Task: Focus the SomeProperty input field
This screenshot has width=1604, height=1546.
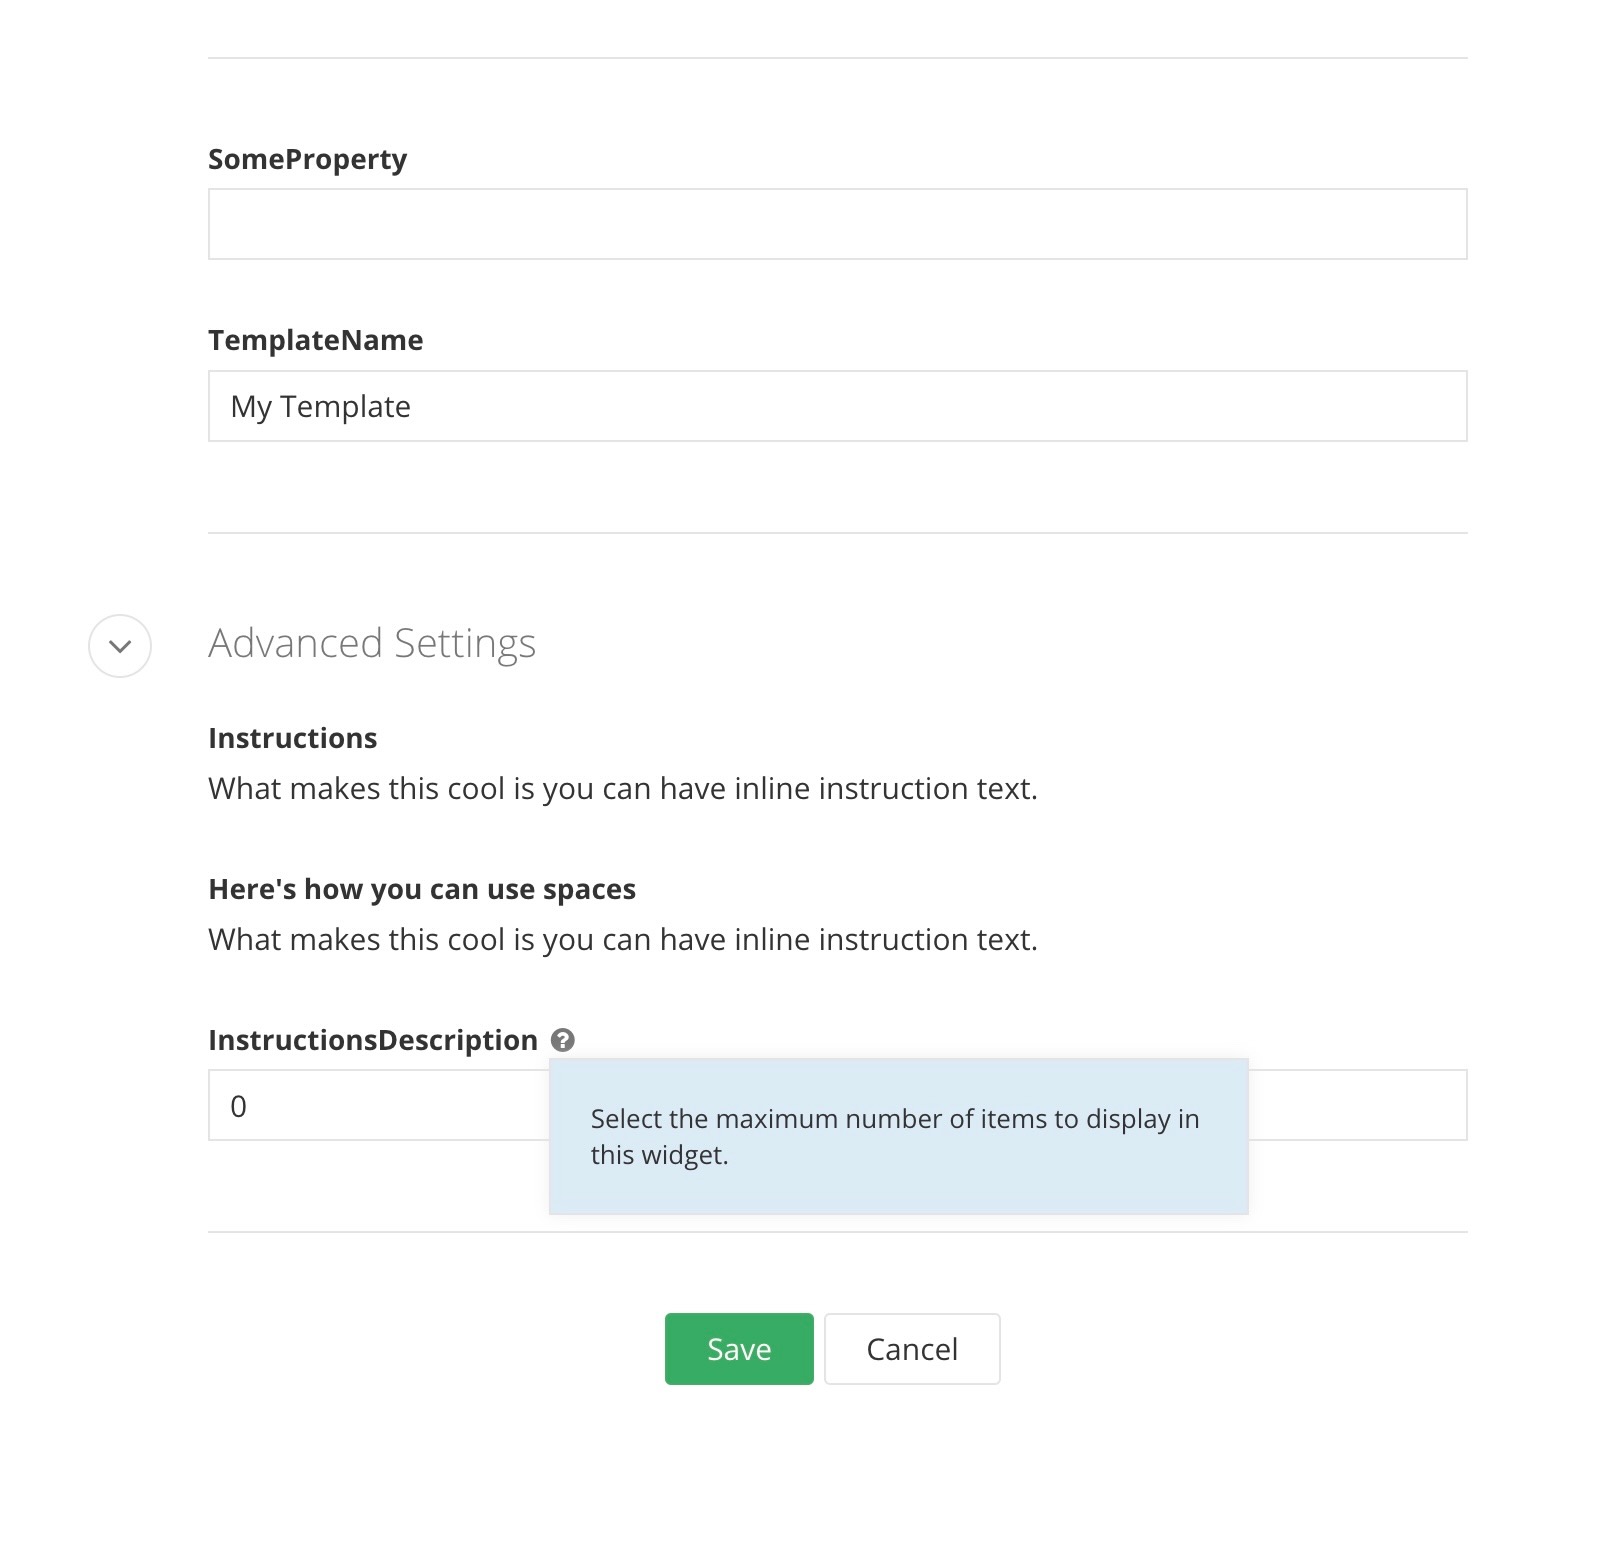Action: click(x=837, y=224)
